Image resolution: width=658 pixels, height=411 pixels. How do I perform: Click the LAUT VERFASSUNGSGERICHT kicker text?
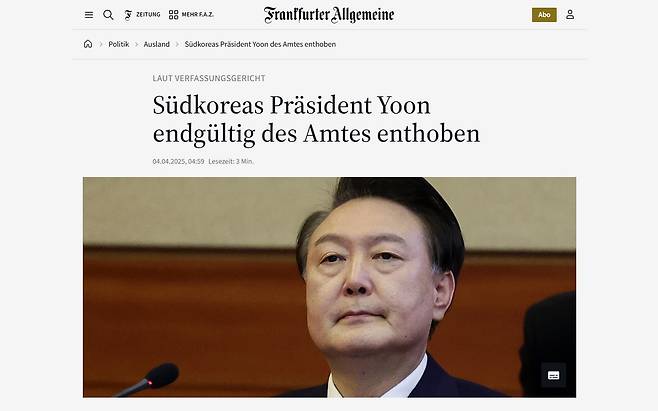(209, 78)
